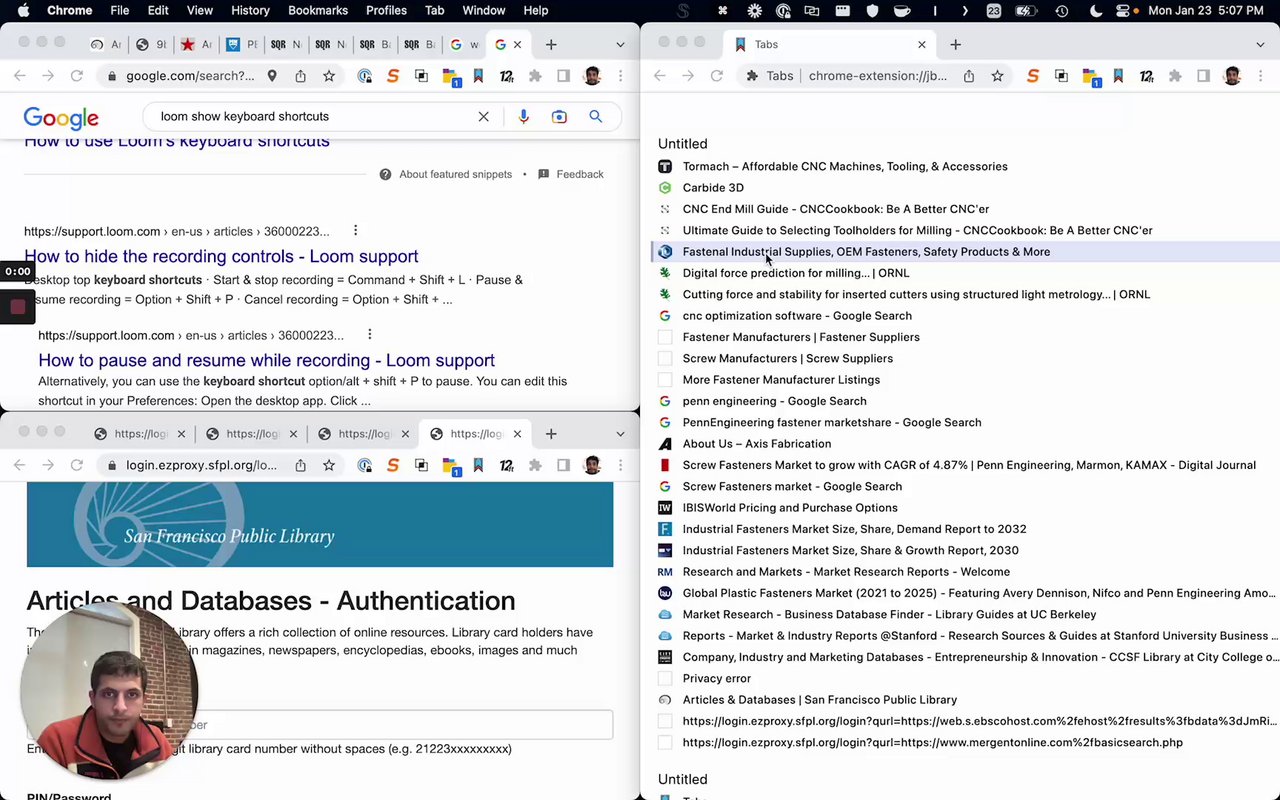Click the Feedback link under the snippet
Image resolution: width=1280 pixels, height=800 pixels.
(x=570, y=174)
